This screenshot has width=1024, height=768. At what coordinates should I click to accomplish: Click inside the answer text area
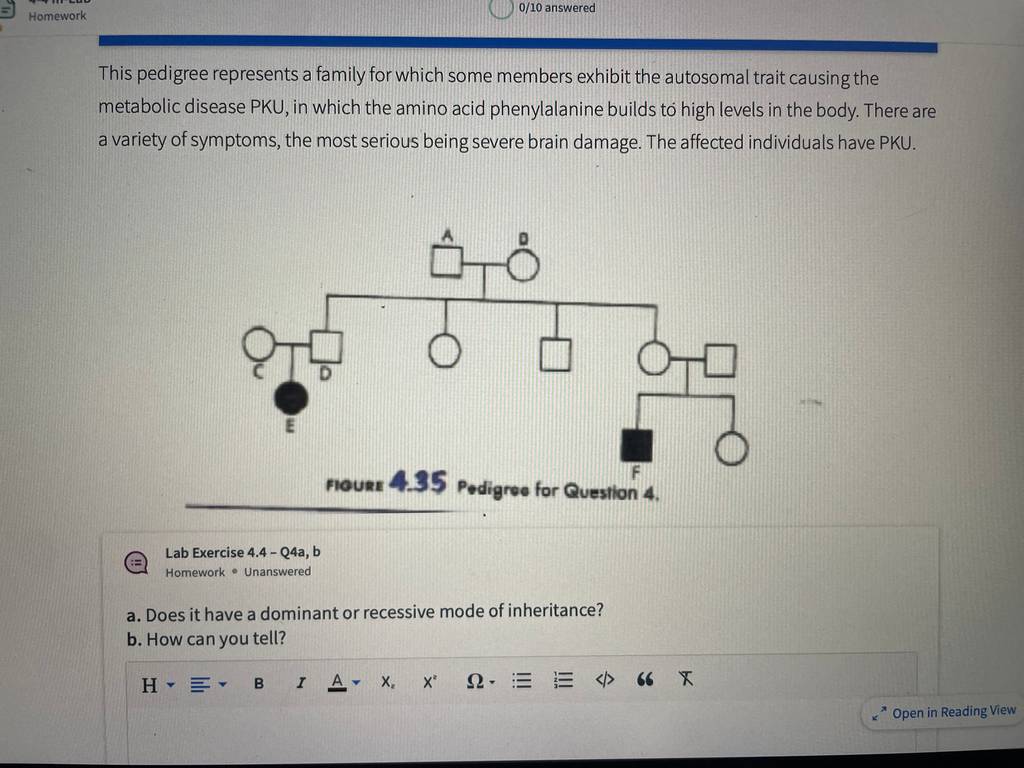[x=521, y=733]
